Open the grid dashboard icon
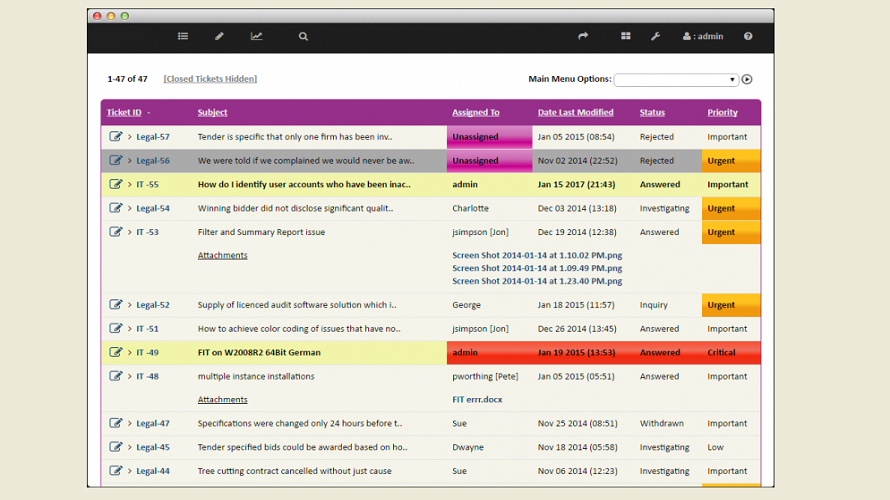 tap(626, 36)
